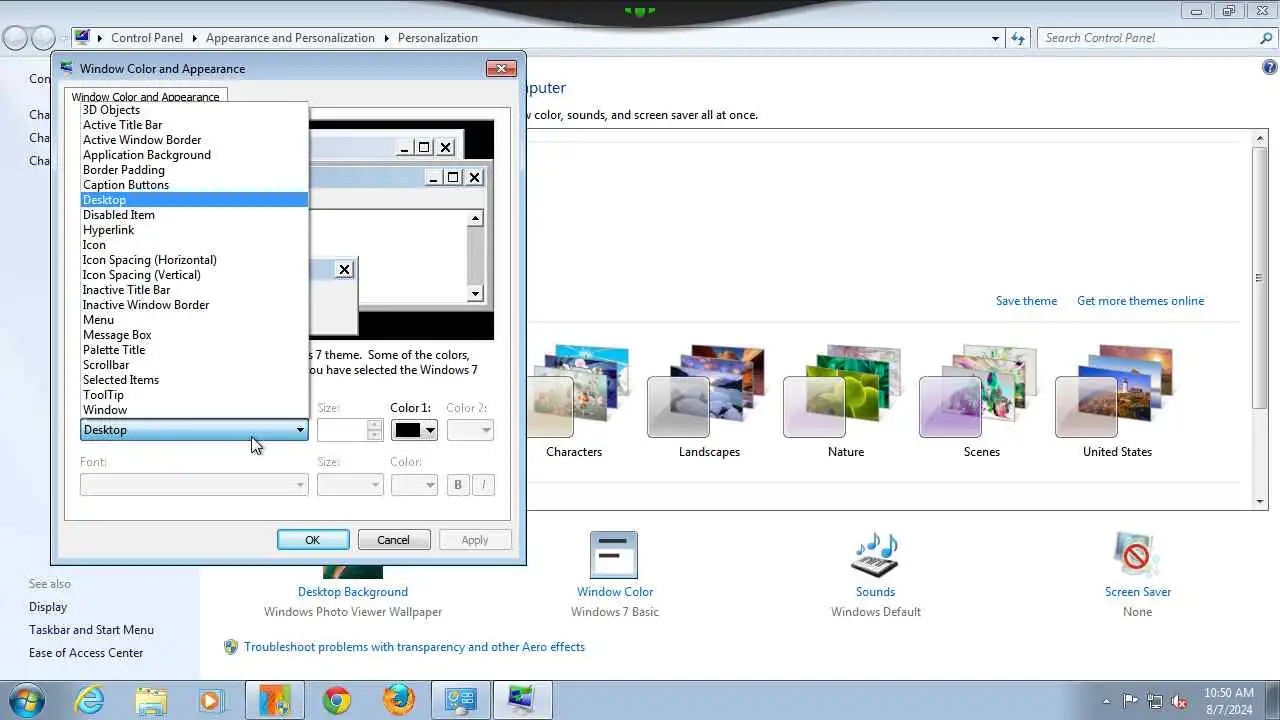This screenshot has height=720, width=1280.
Task: Show hidden tray icons arrow
Action: (1105, 701)
